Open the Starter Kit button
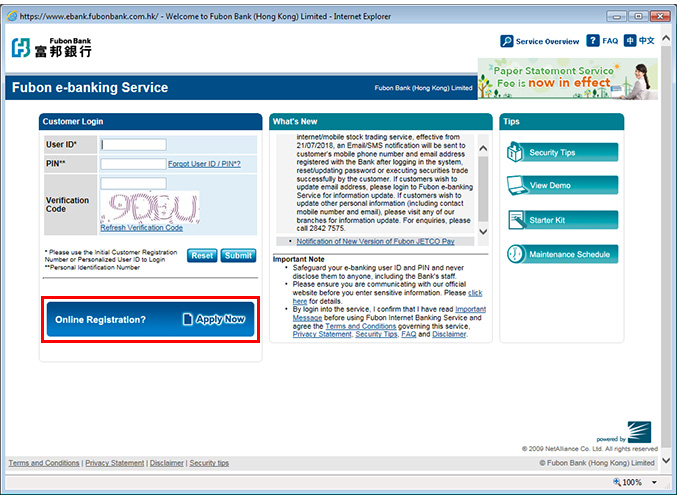 [563, 220]
